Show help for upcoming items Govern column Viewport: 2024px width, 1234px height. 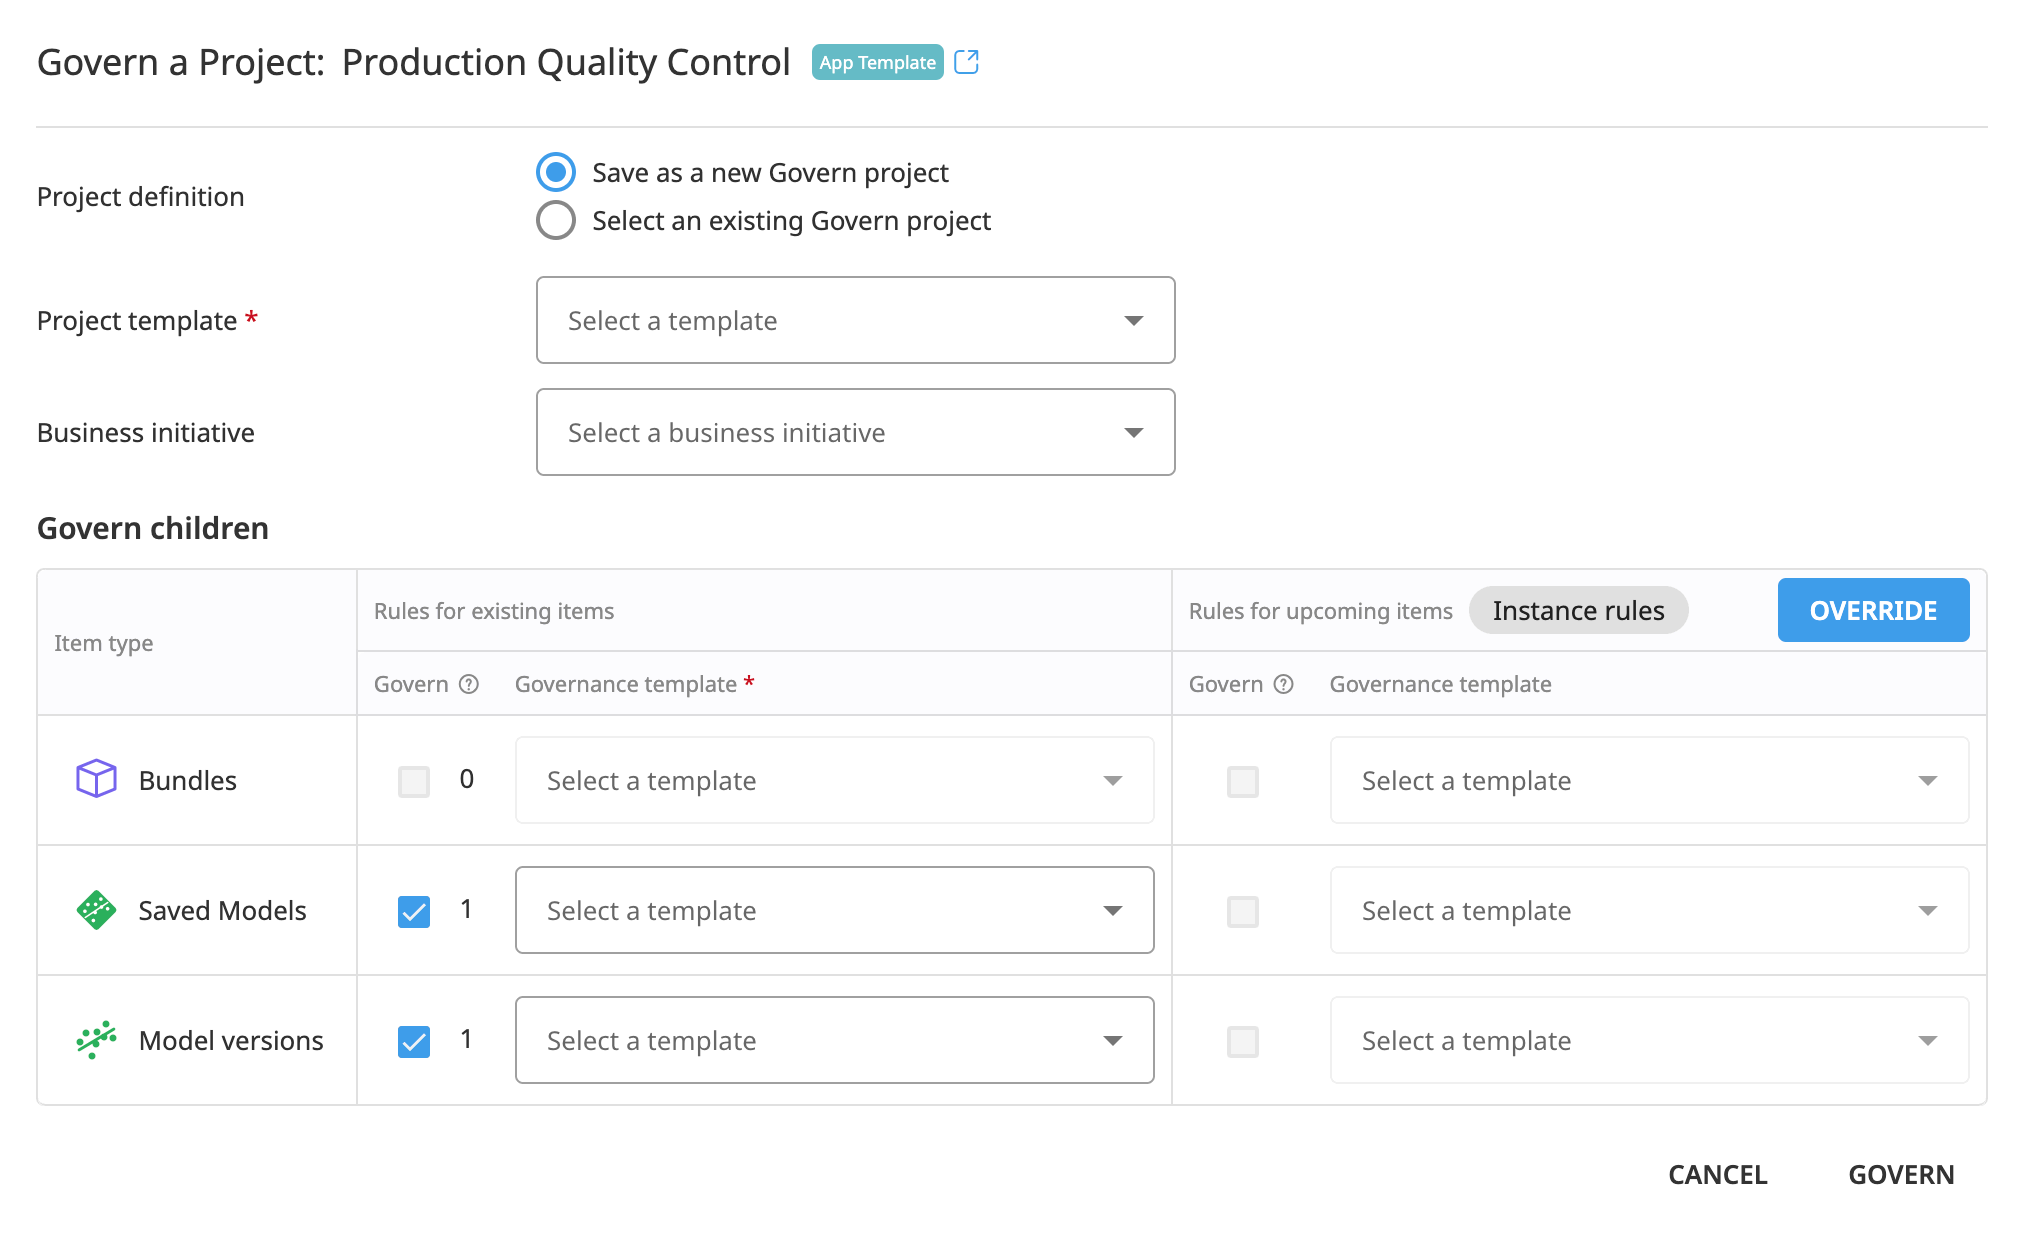(x=1284, y=684)
